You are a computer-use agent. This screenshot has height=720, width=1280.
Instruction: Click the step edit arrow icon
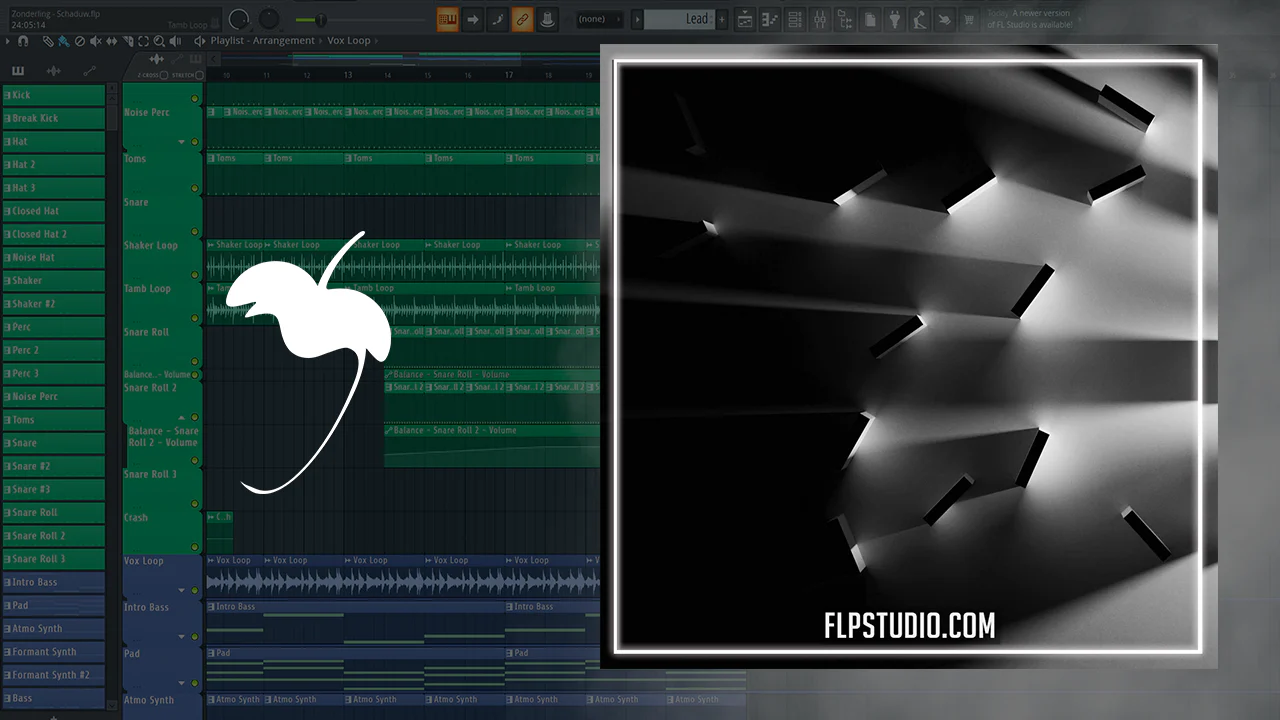click(x=472, y=19)
